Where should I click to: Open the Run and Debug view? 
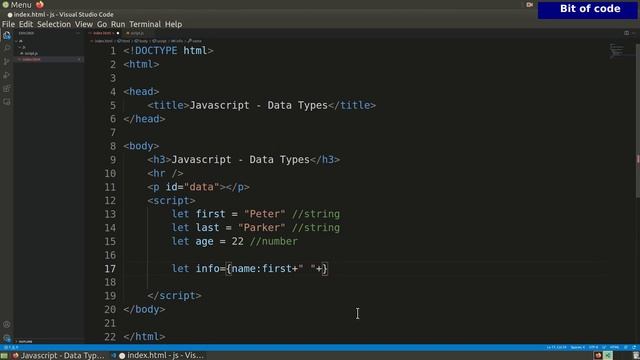[7, 75]
